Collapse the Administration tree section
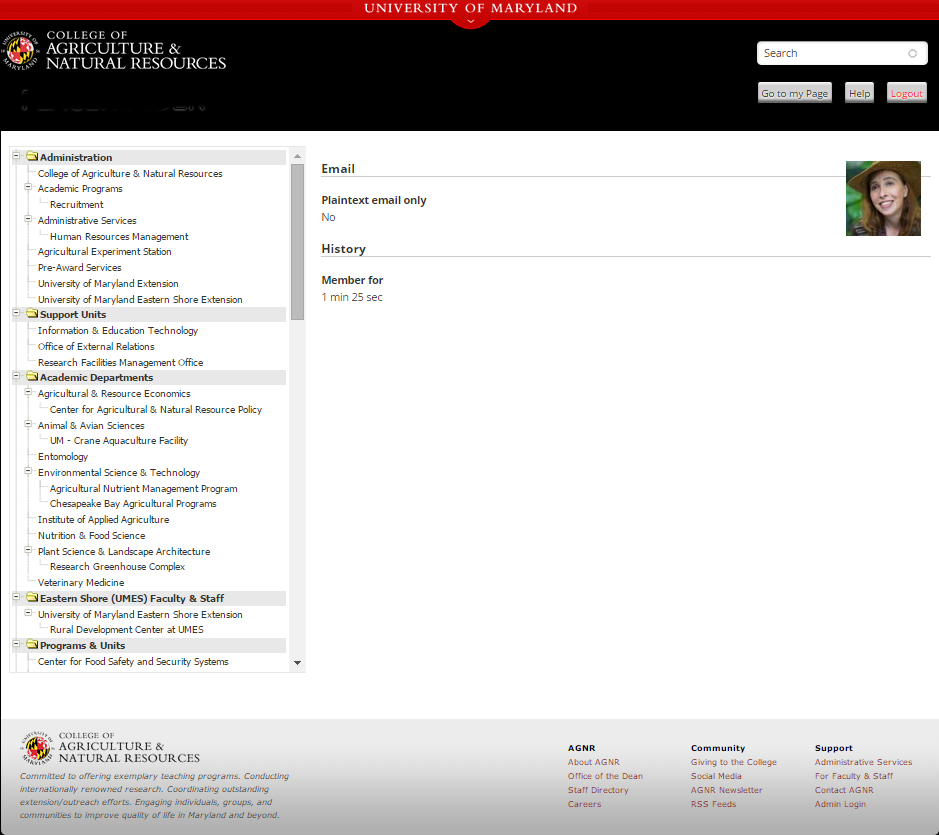This screenshot has height=835, width=939. 16,156
